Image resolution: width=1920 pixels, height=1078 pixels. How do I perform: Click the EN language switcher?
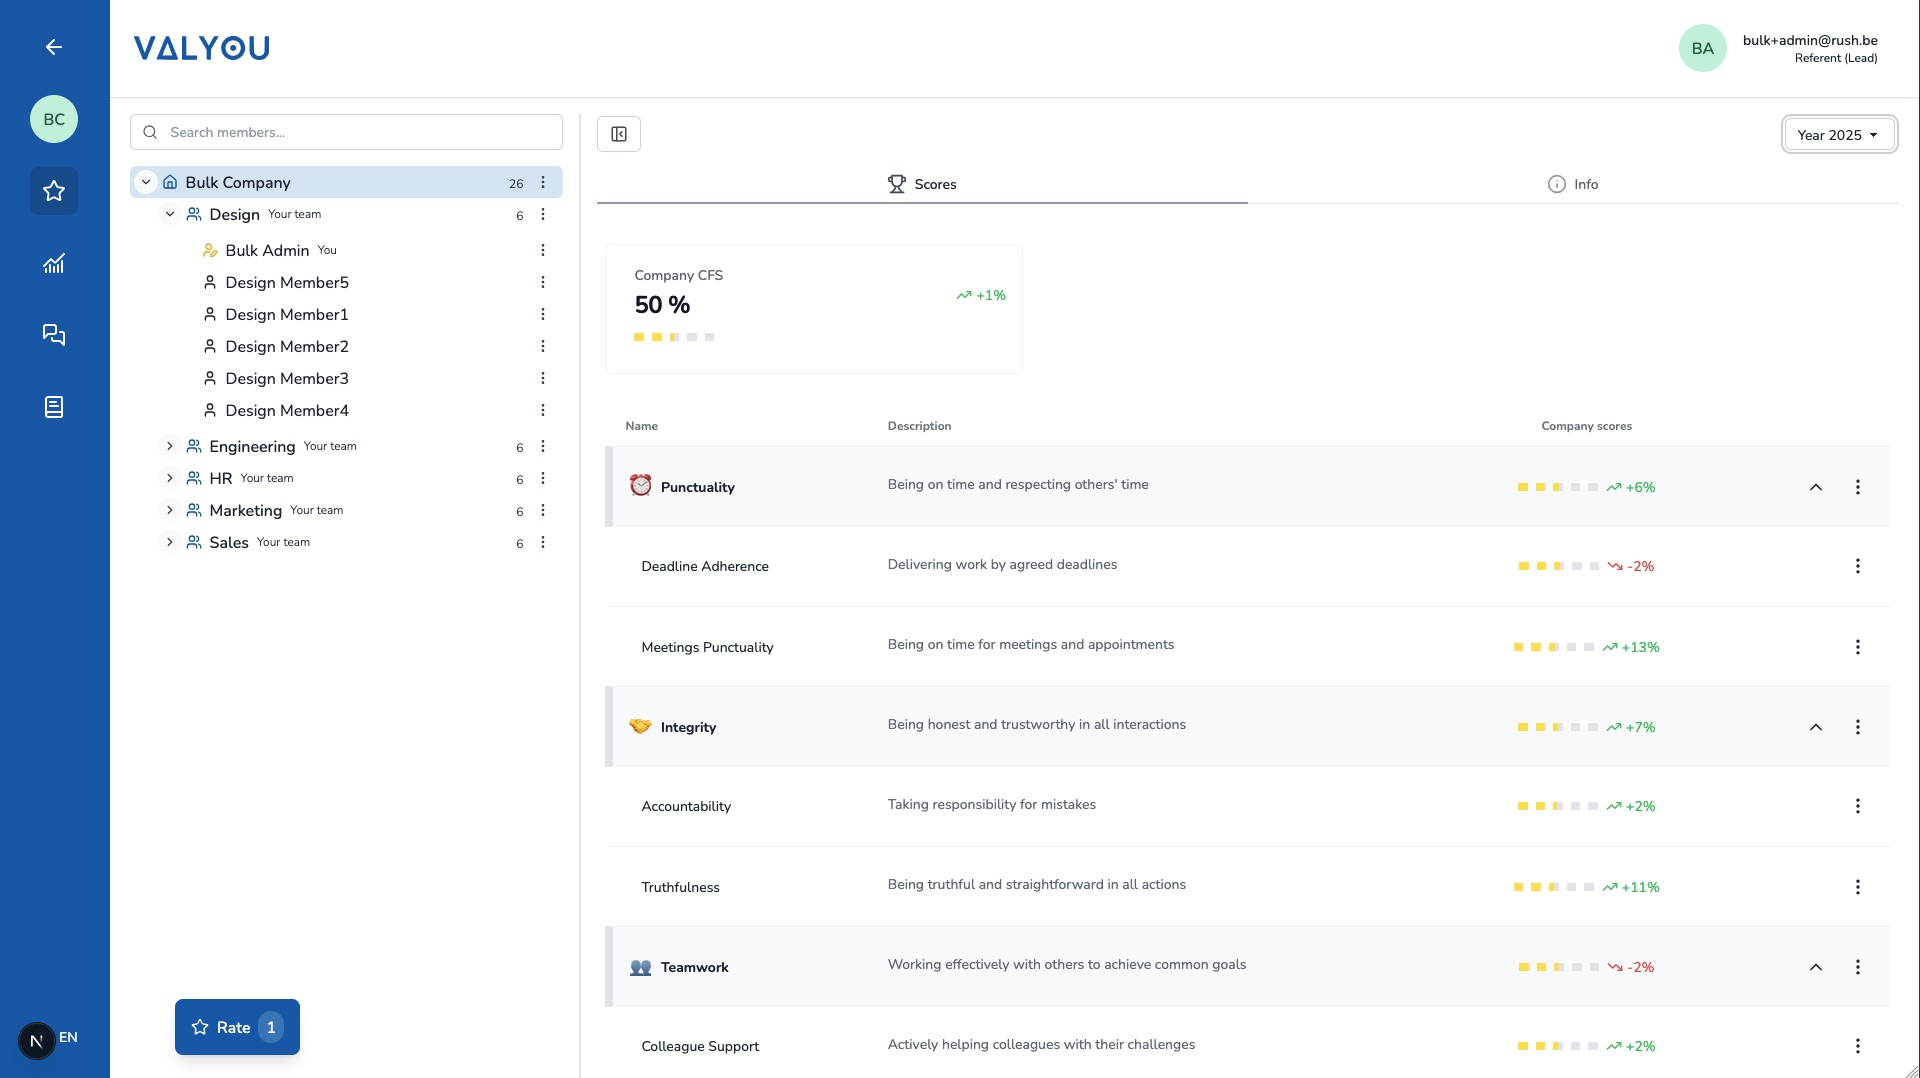tap(68, 1037)
